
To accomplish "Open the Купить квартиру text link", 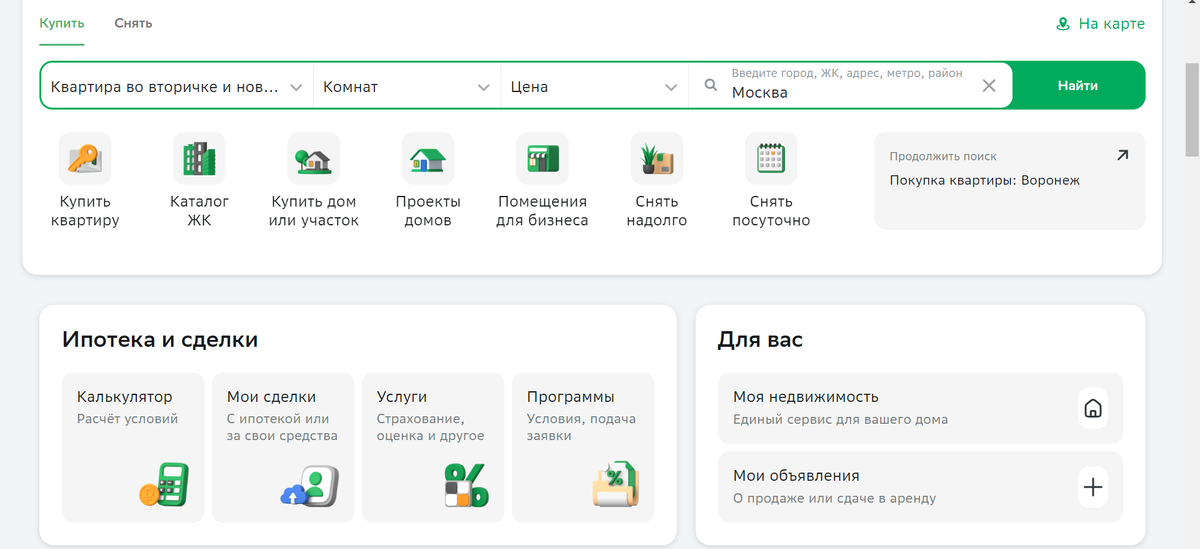I will 85,211.
